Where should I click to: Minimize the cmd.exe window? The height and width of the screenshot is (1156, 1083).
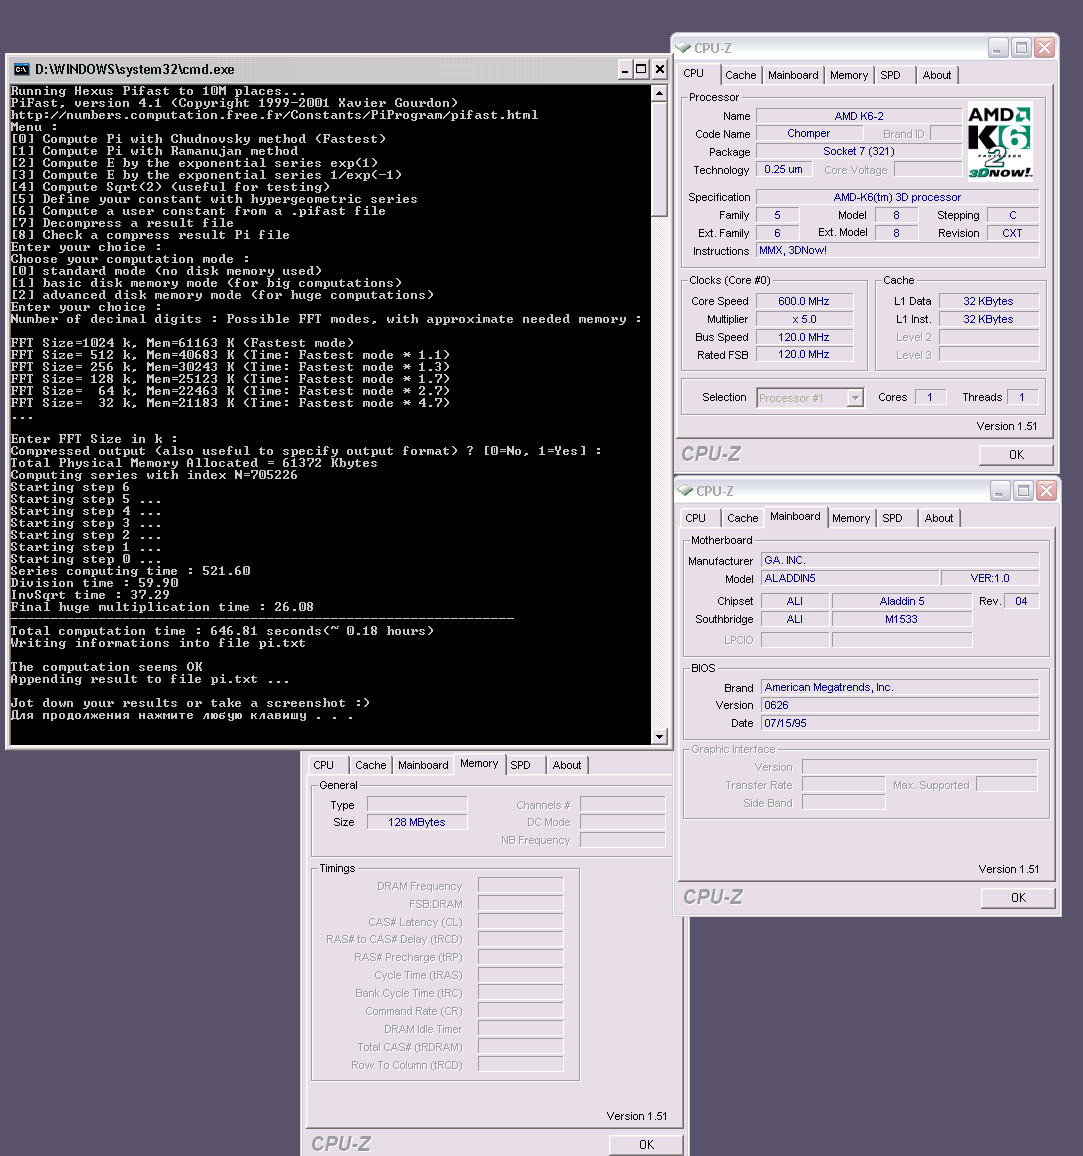(625, 69)
